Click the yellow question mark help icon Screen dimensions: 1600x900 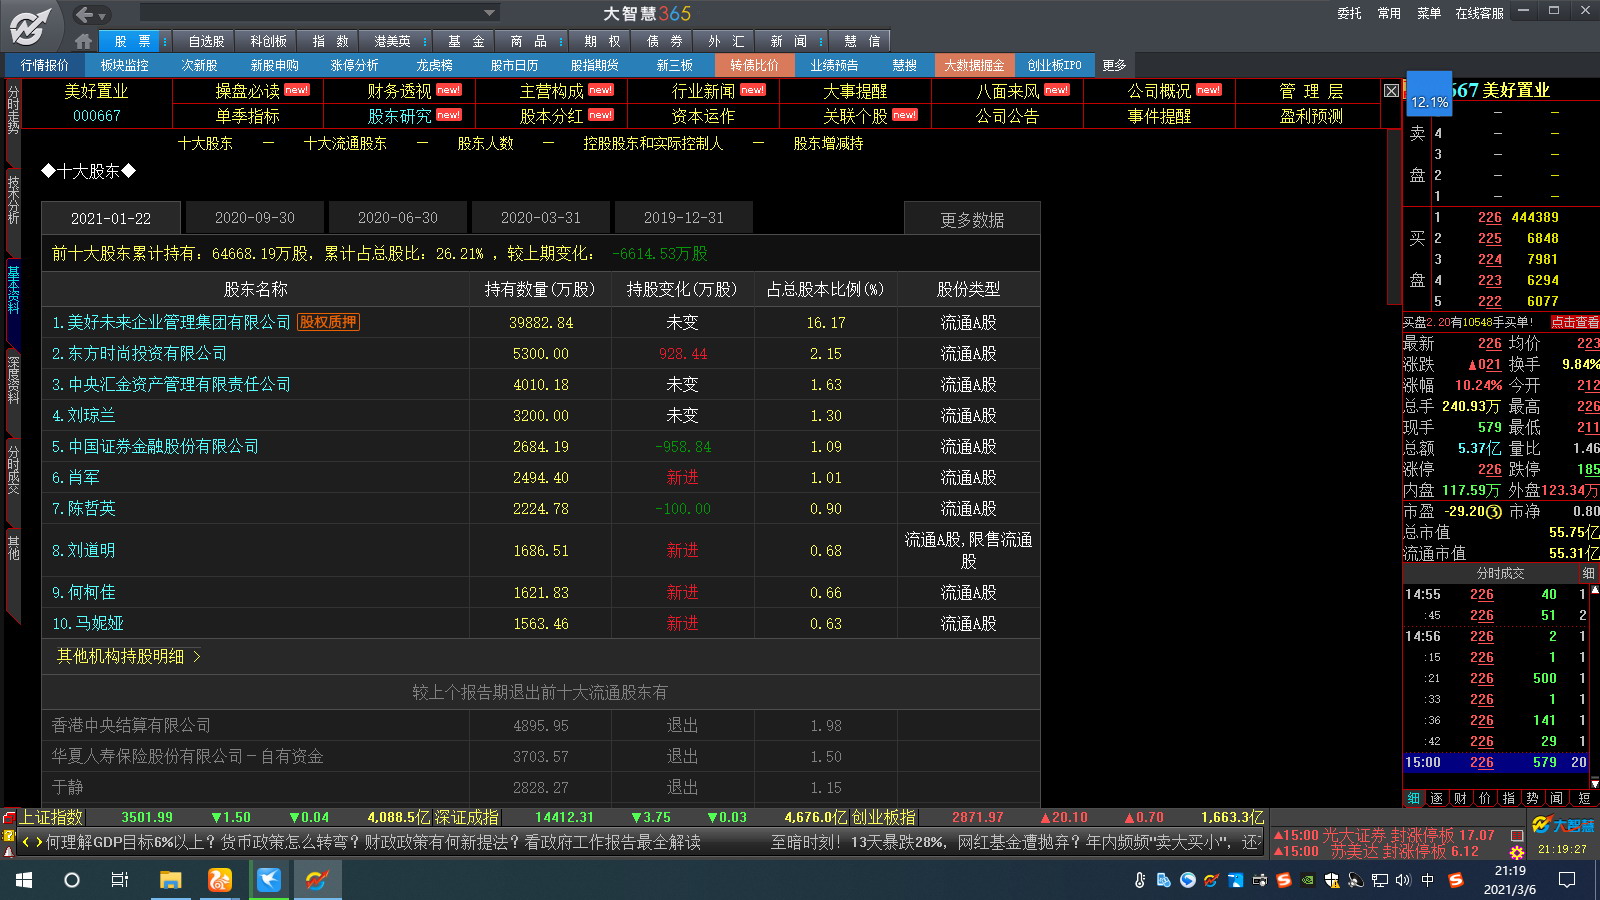(x=9, y=834)
